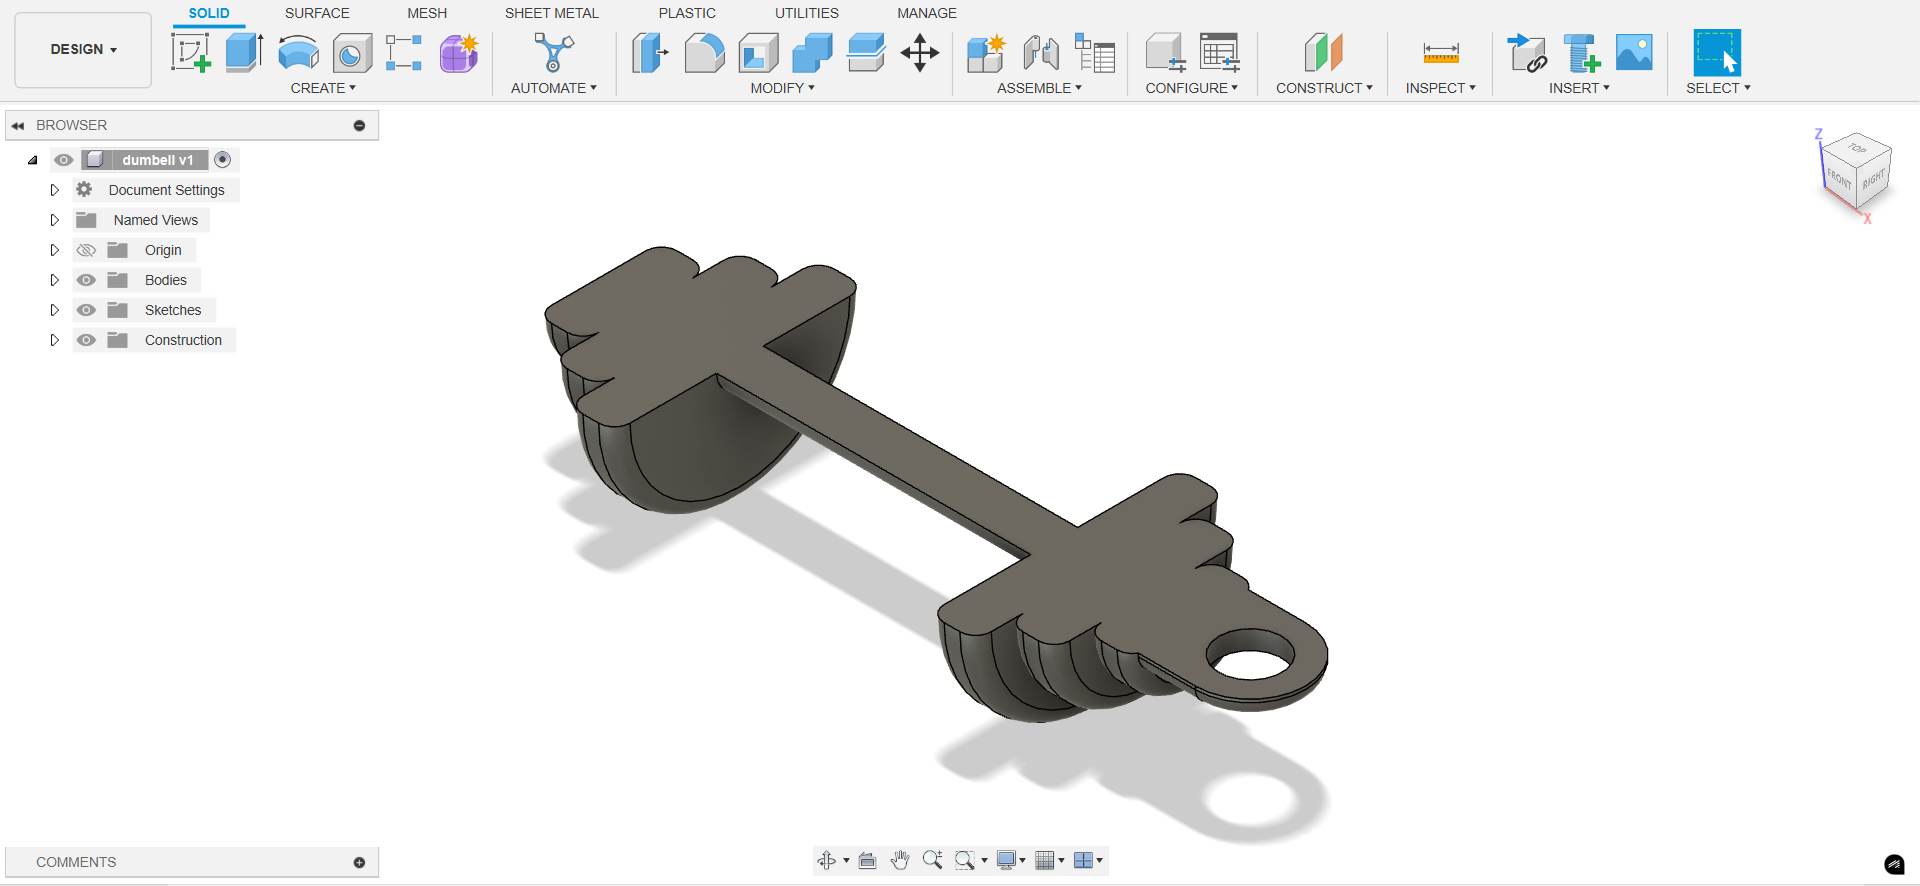Open the INSPECT dropdown menu
1920x886 pixels.
click(1440, 88)
